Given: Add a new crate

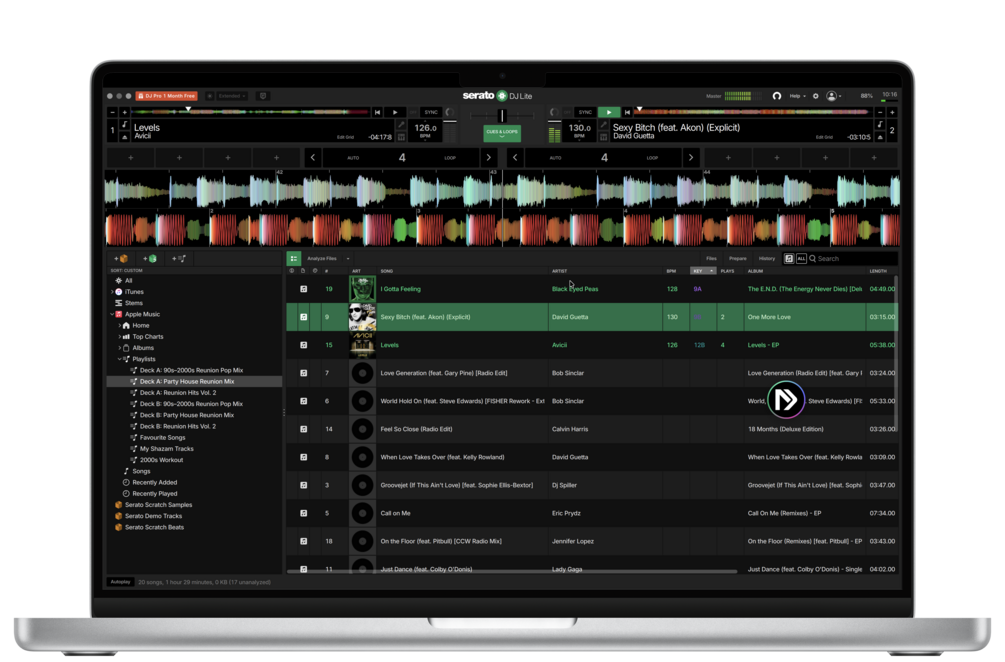Looking at the screenshot, I should tap(121, 259).
